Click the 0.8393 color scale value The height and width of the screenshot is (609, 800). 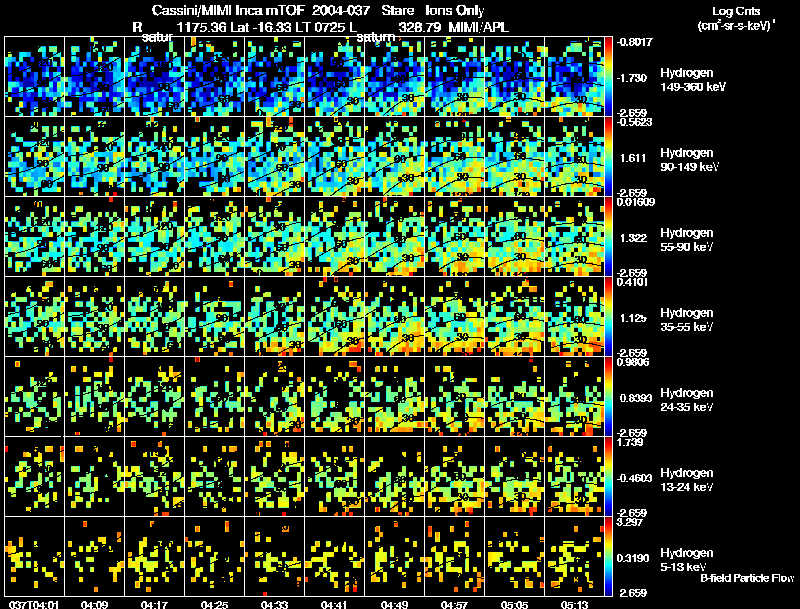click(x=636, y=398)
